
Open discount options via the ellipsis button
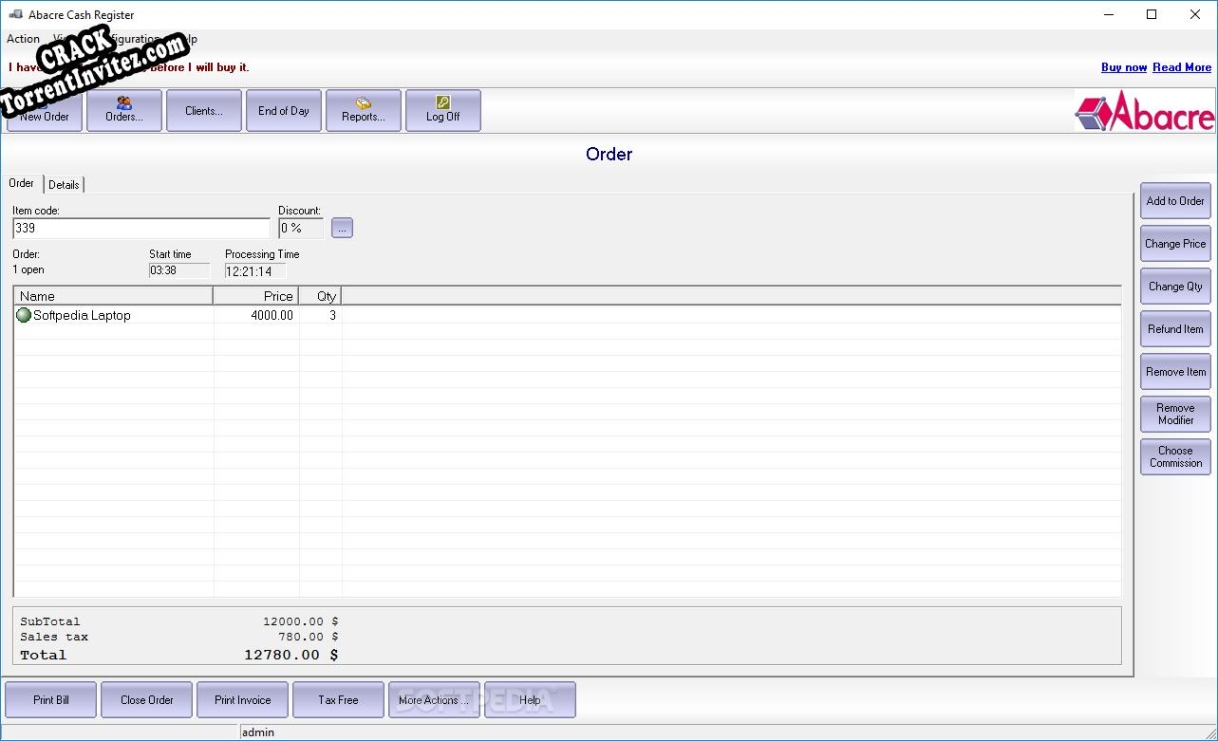(341, 227)
